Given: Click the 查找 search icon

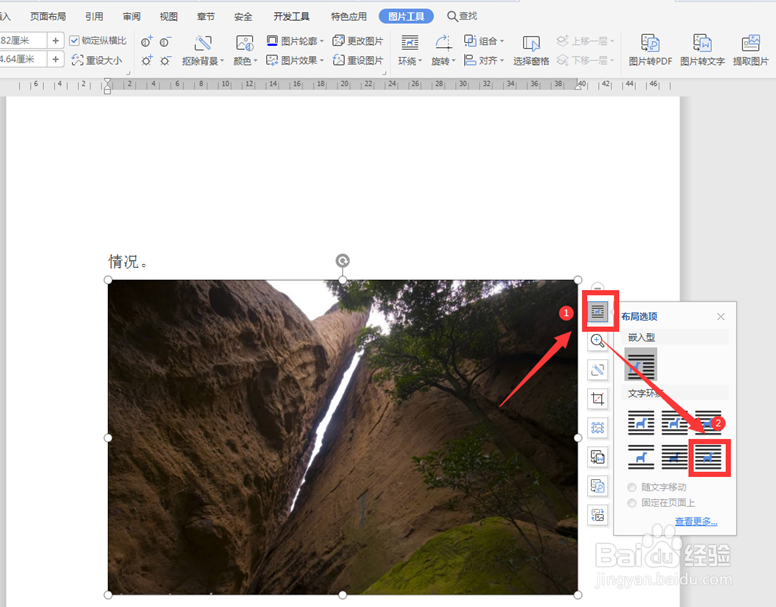Looking at the screenshot, I should [452, 16].
